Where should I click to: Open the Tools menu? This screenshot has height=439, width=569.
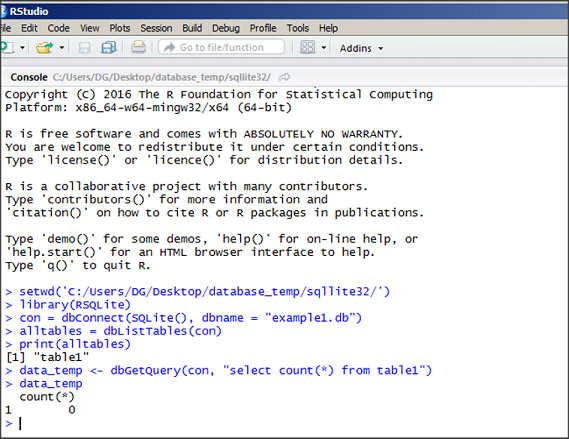point(298,28)
